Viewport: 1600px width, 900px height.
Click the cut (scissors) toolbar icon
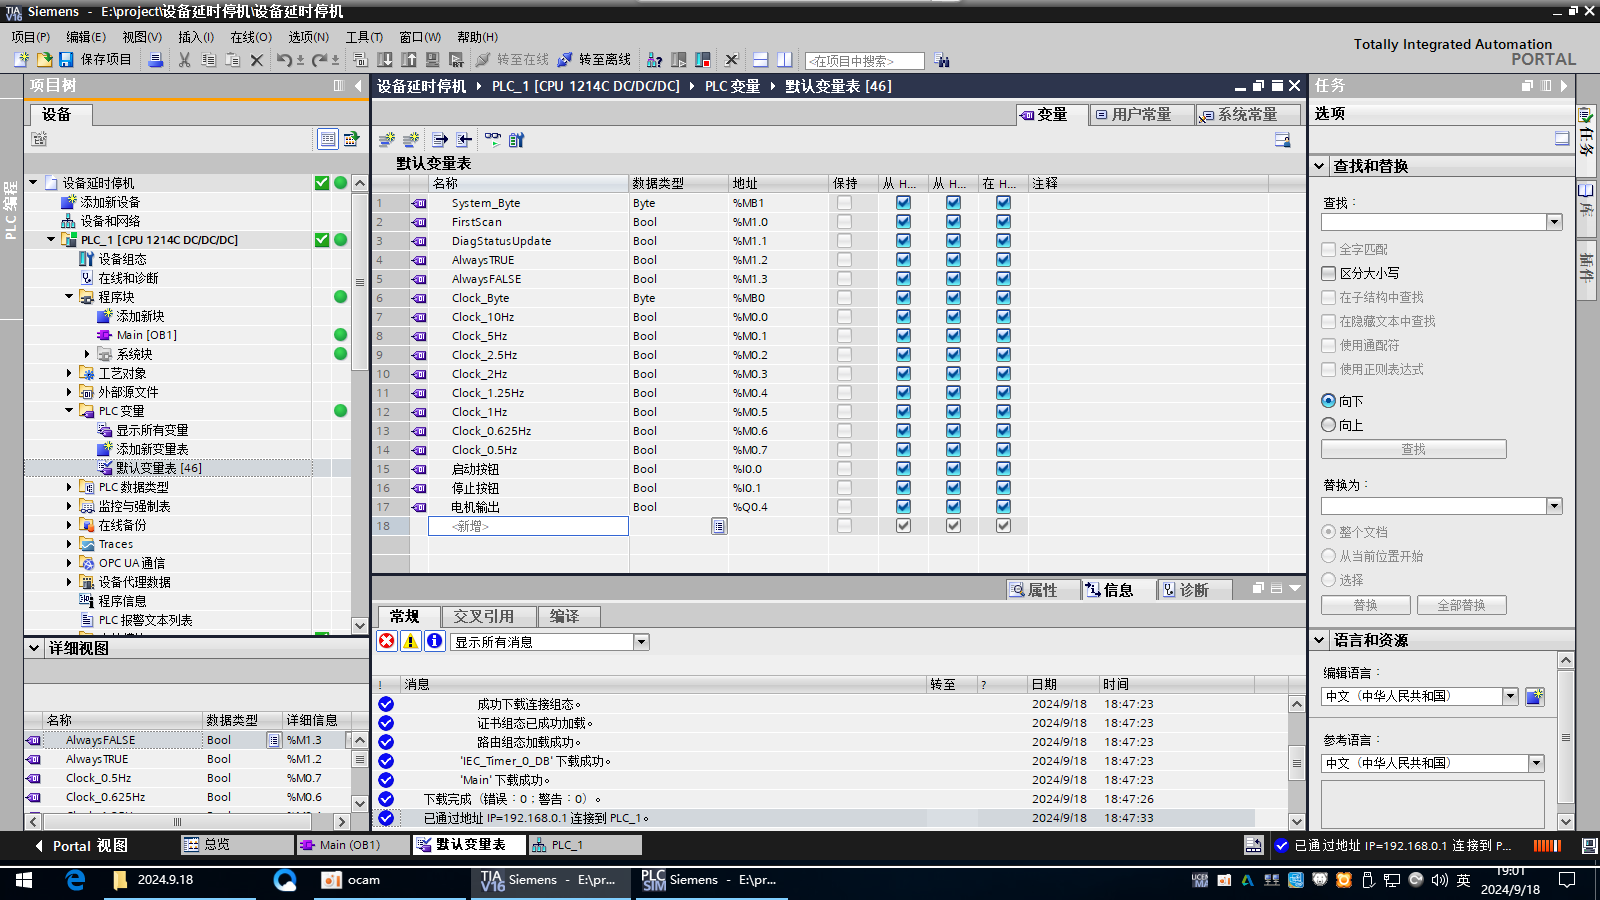pos(184,60)
